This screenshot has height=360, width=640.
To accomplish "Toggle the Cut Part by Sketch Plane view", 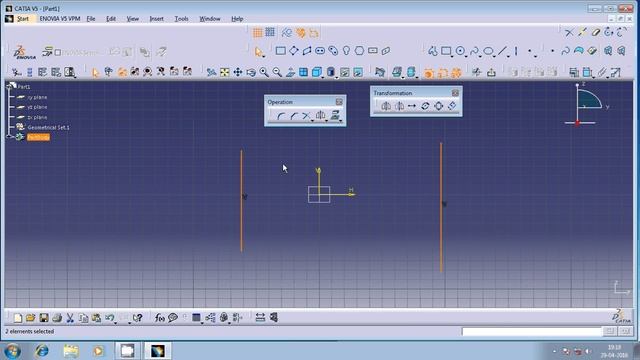I will click(x=380, y=73).
